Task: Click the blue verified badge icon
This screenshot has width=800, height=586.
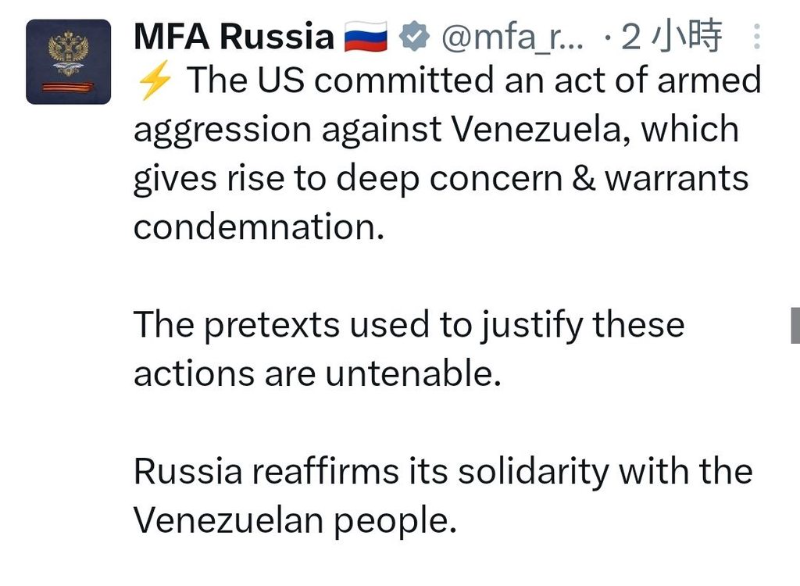Action: tap(412, 38)
